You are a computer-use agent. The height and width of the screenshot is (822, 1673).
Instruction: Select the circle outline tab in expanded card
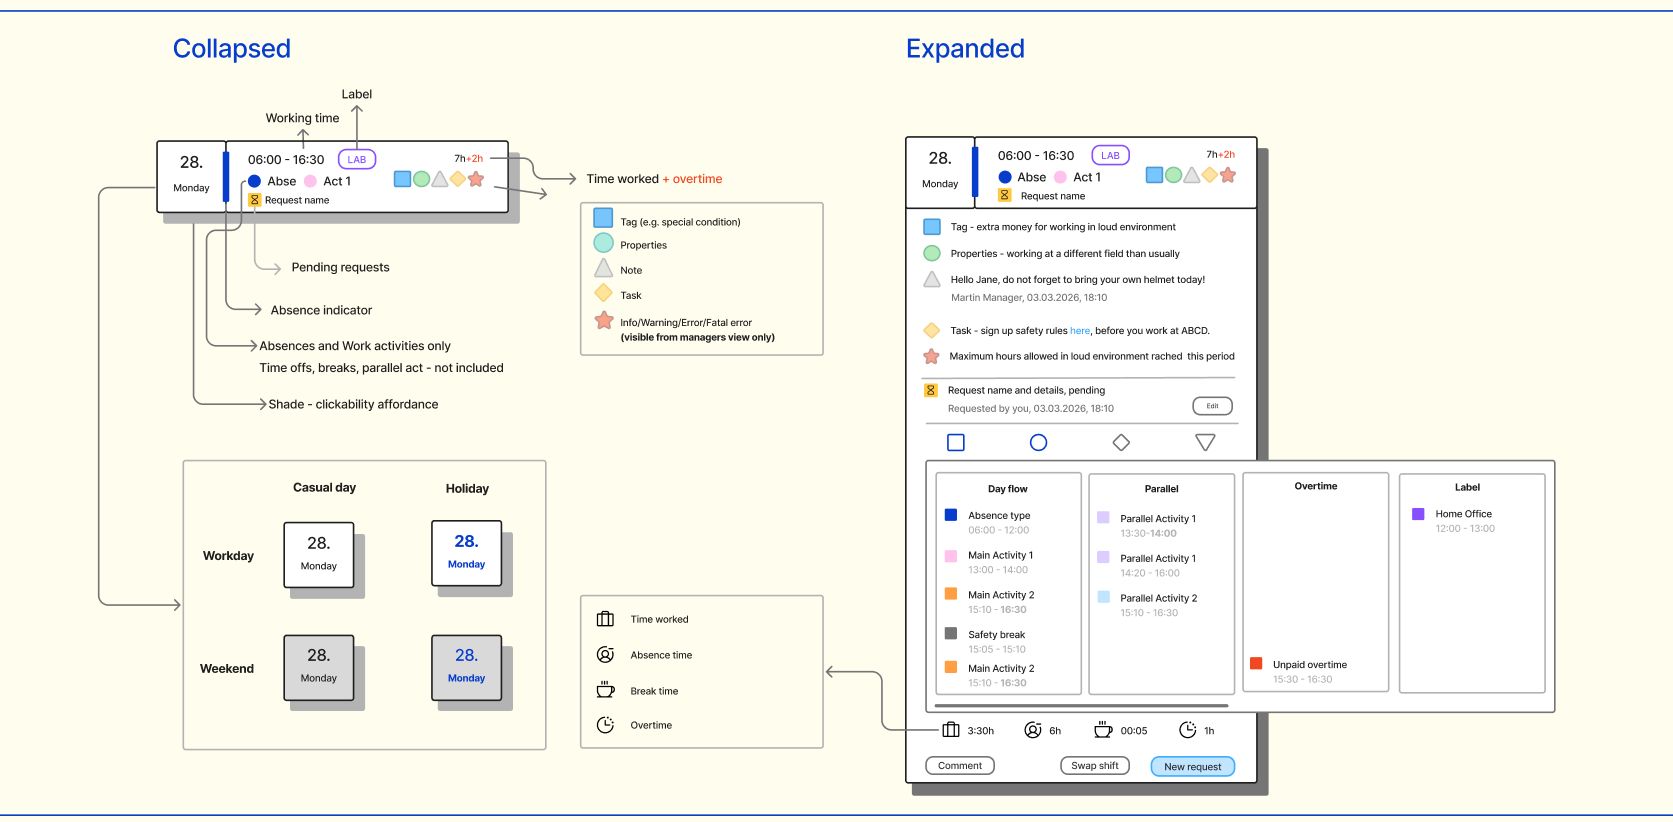click(x=1038, y=442)
